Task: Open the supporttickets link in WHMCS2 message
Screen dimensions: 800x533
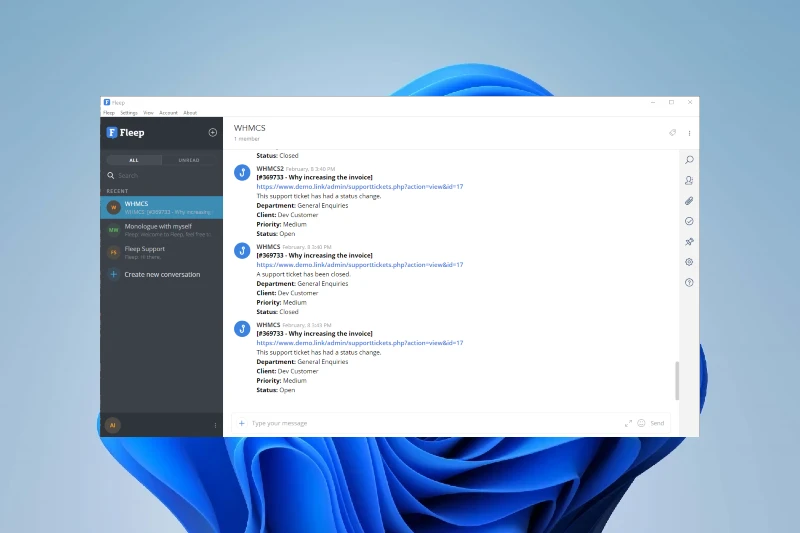Action: [360, 187]
